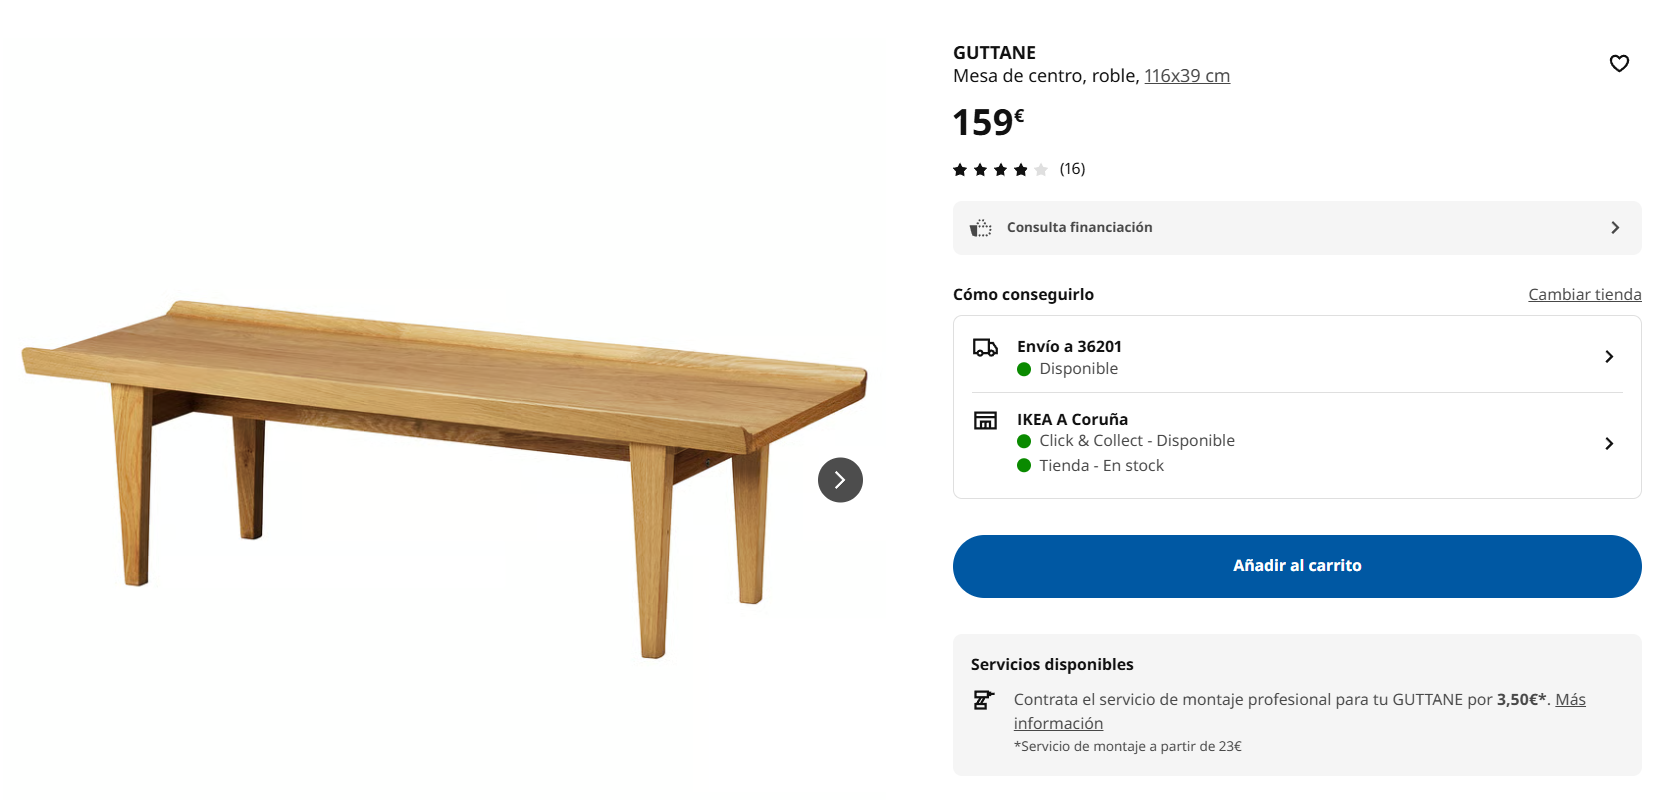Click the green Click & Collect availability dot
1680x800 pixels.
click(1024, 441)
